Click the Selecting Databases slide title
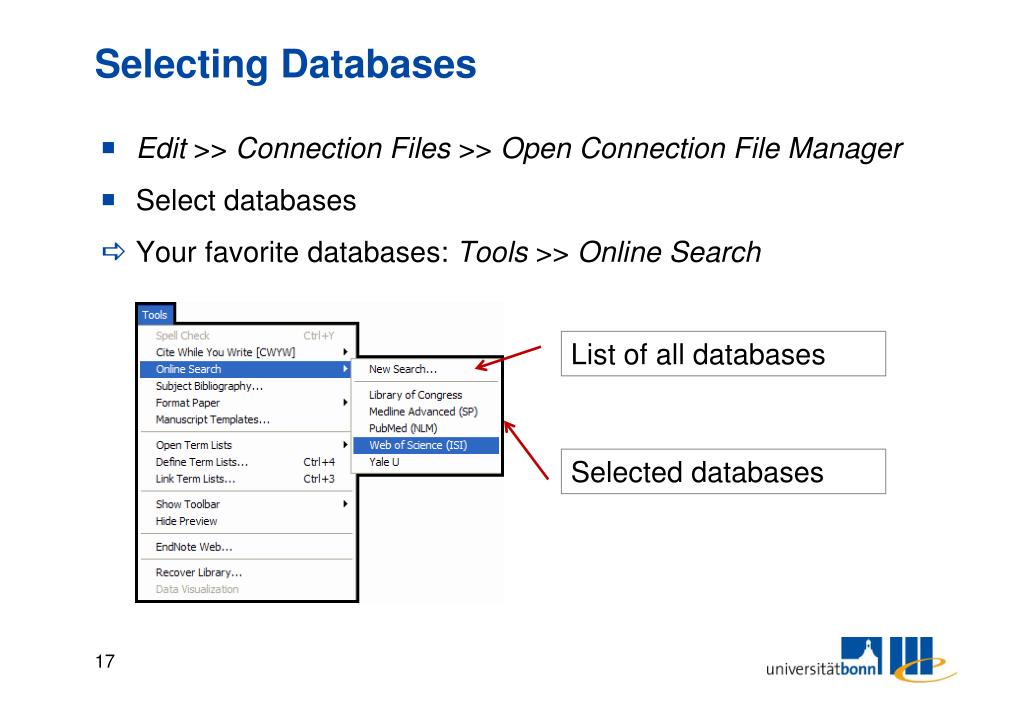Screen dimensions: 1023x708 coord(286,65)
